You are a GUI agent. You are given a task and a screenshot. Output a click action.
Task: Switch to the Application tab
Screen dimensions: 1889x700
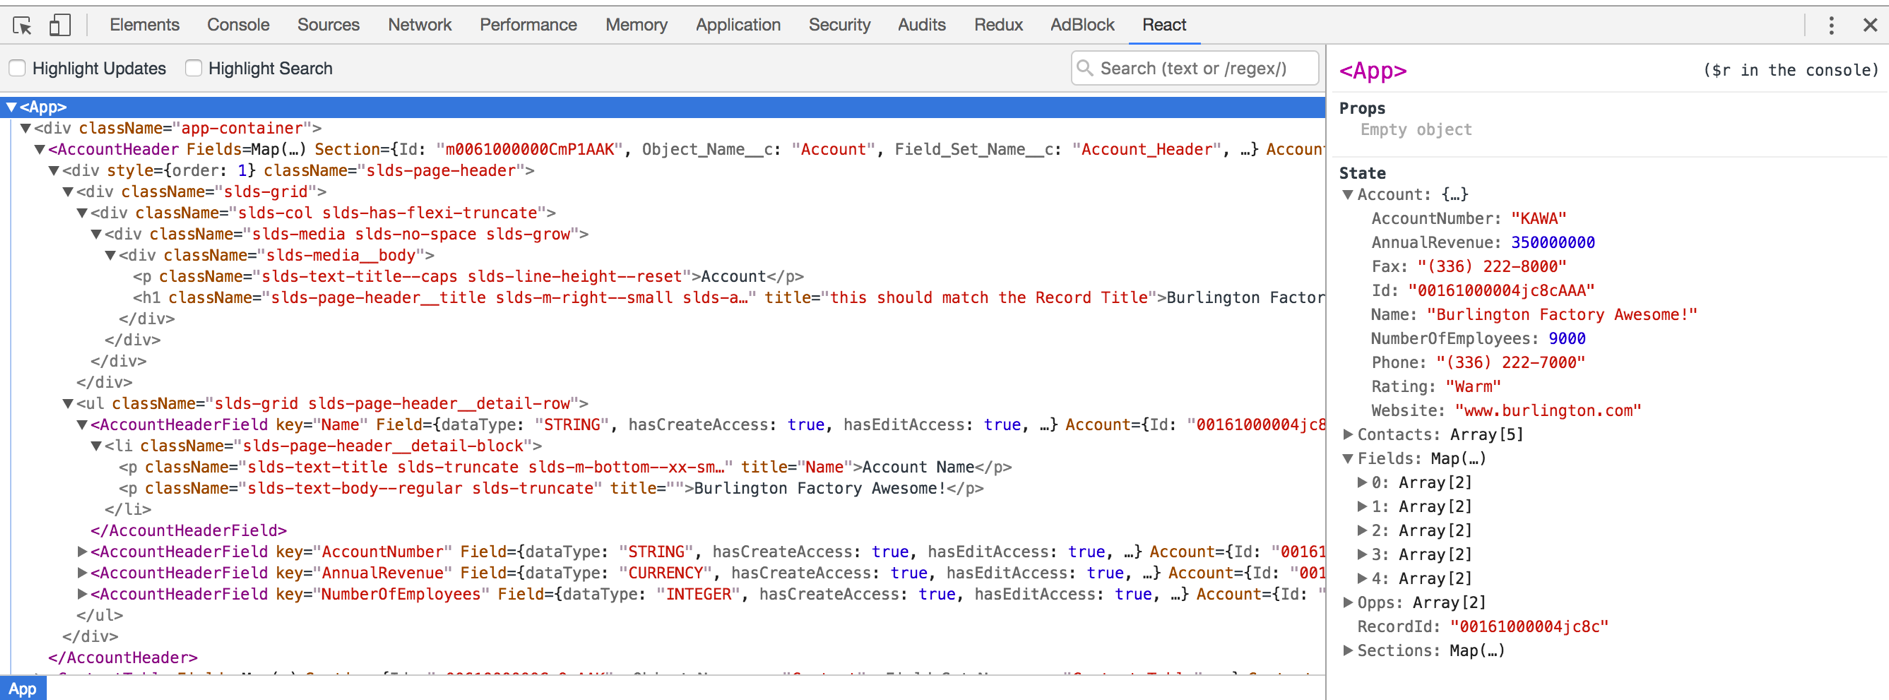[x=738, y=25]
